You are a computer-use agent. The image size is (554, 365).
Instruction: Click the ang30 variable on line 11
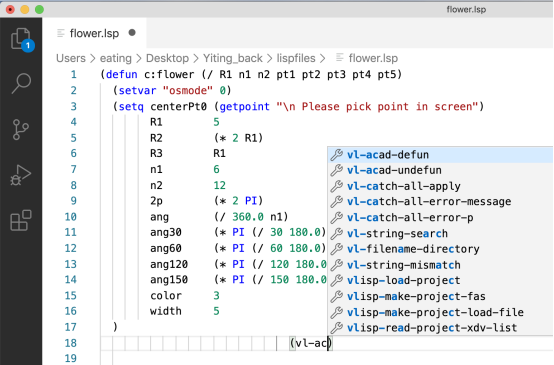(166, 232)
